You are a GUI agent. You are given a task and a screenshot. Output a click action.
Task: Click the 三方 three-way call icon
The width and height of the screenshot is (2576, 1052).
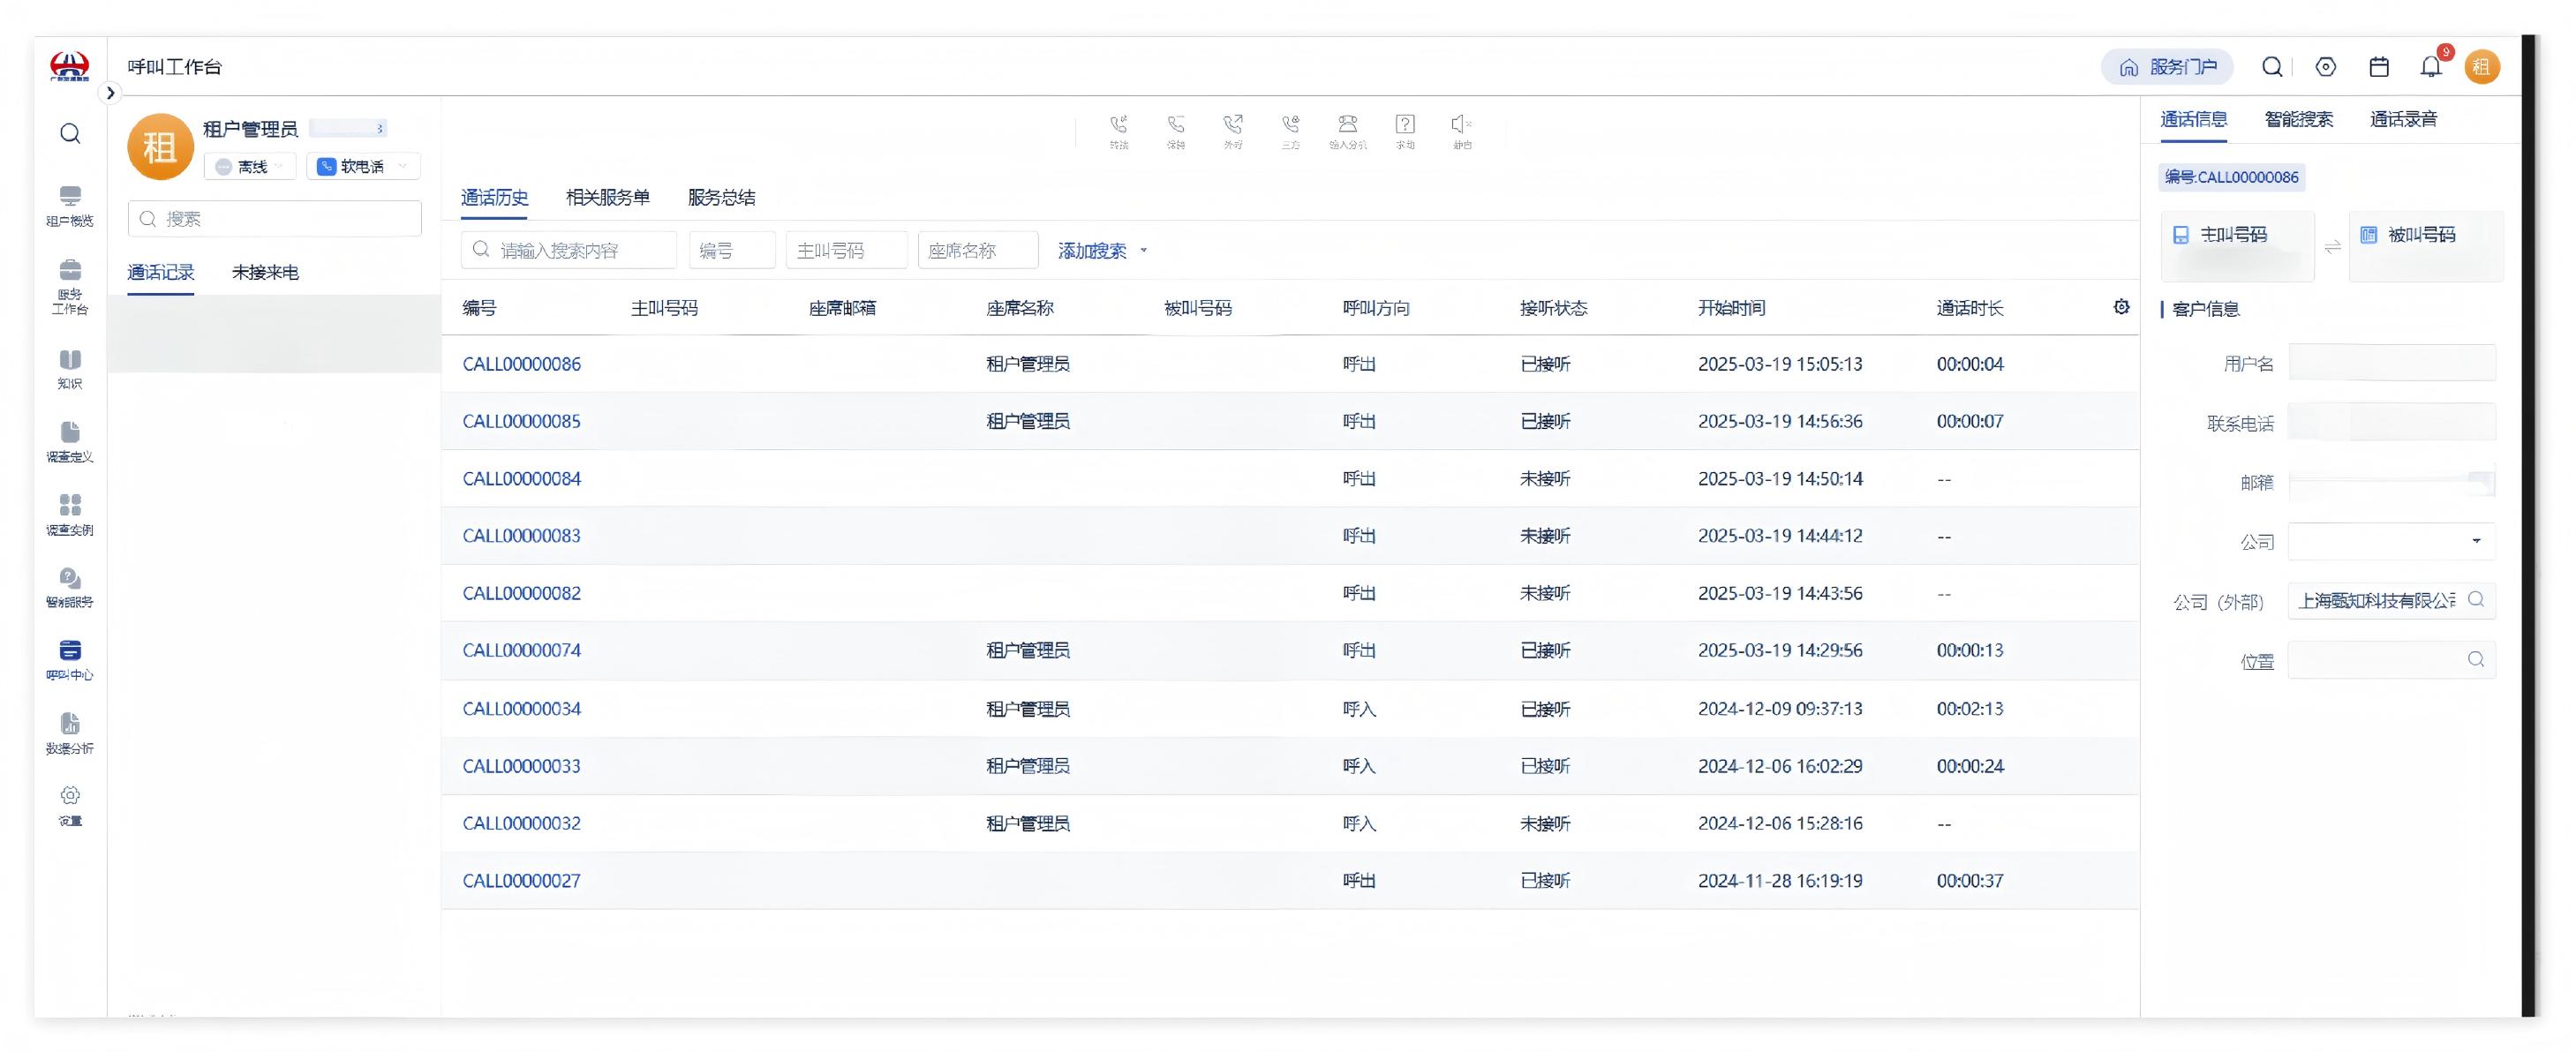(x=1290, y=131)
